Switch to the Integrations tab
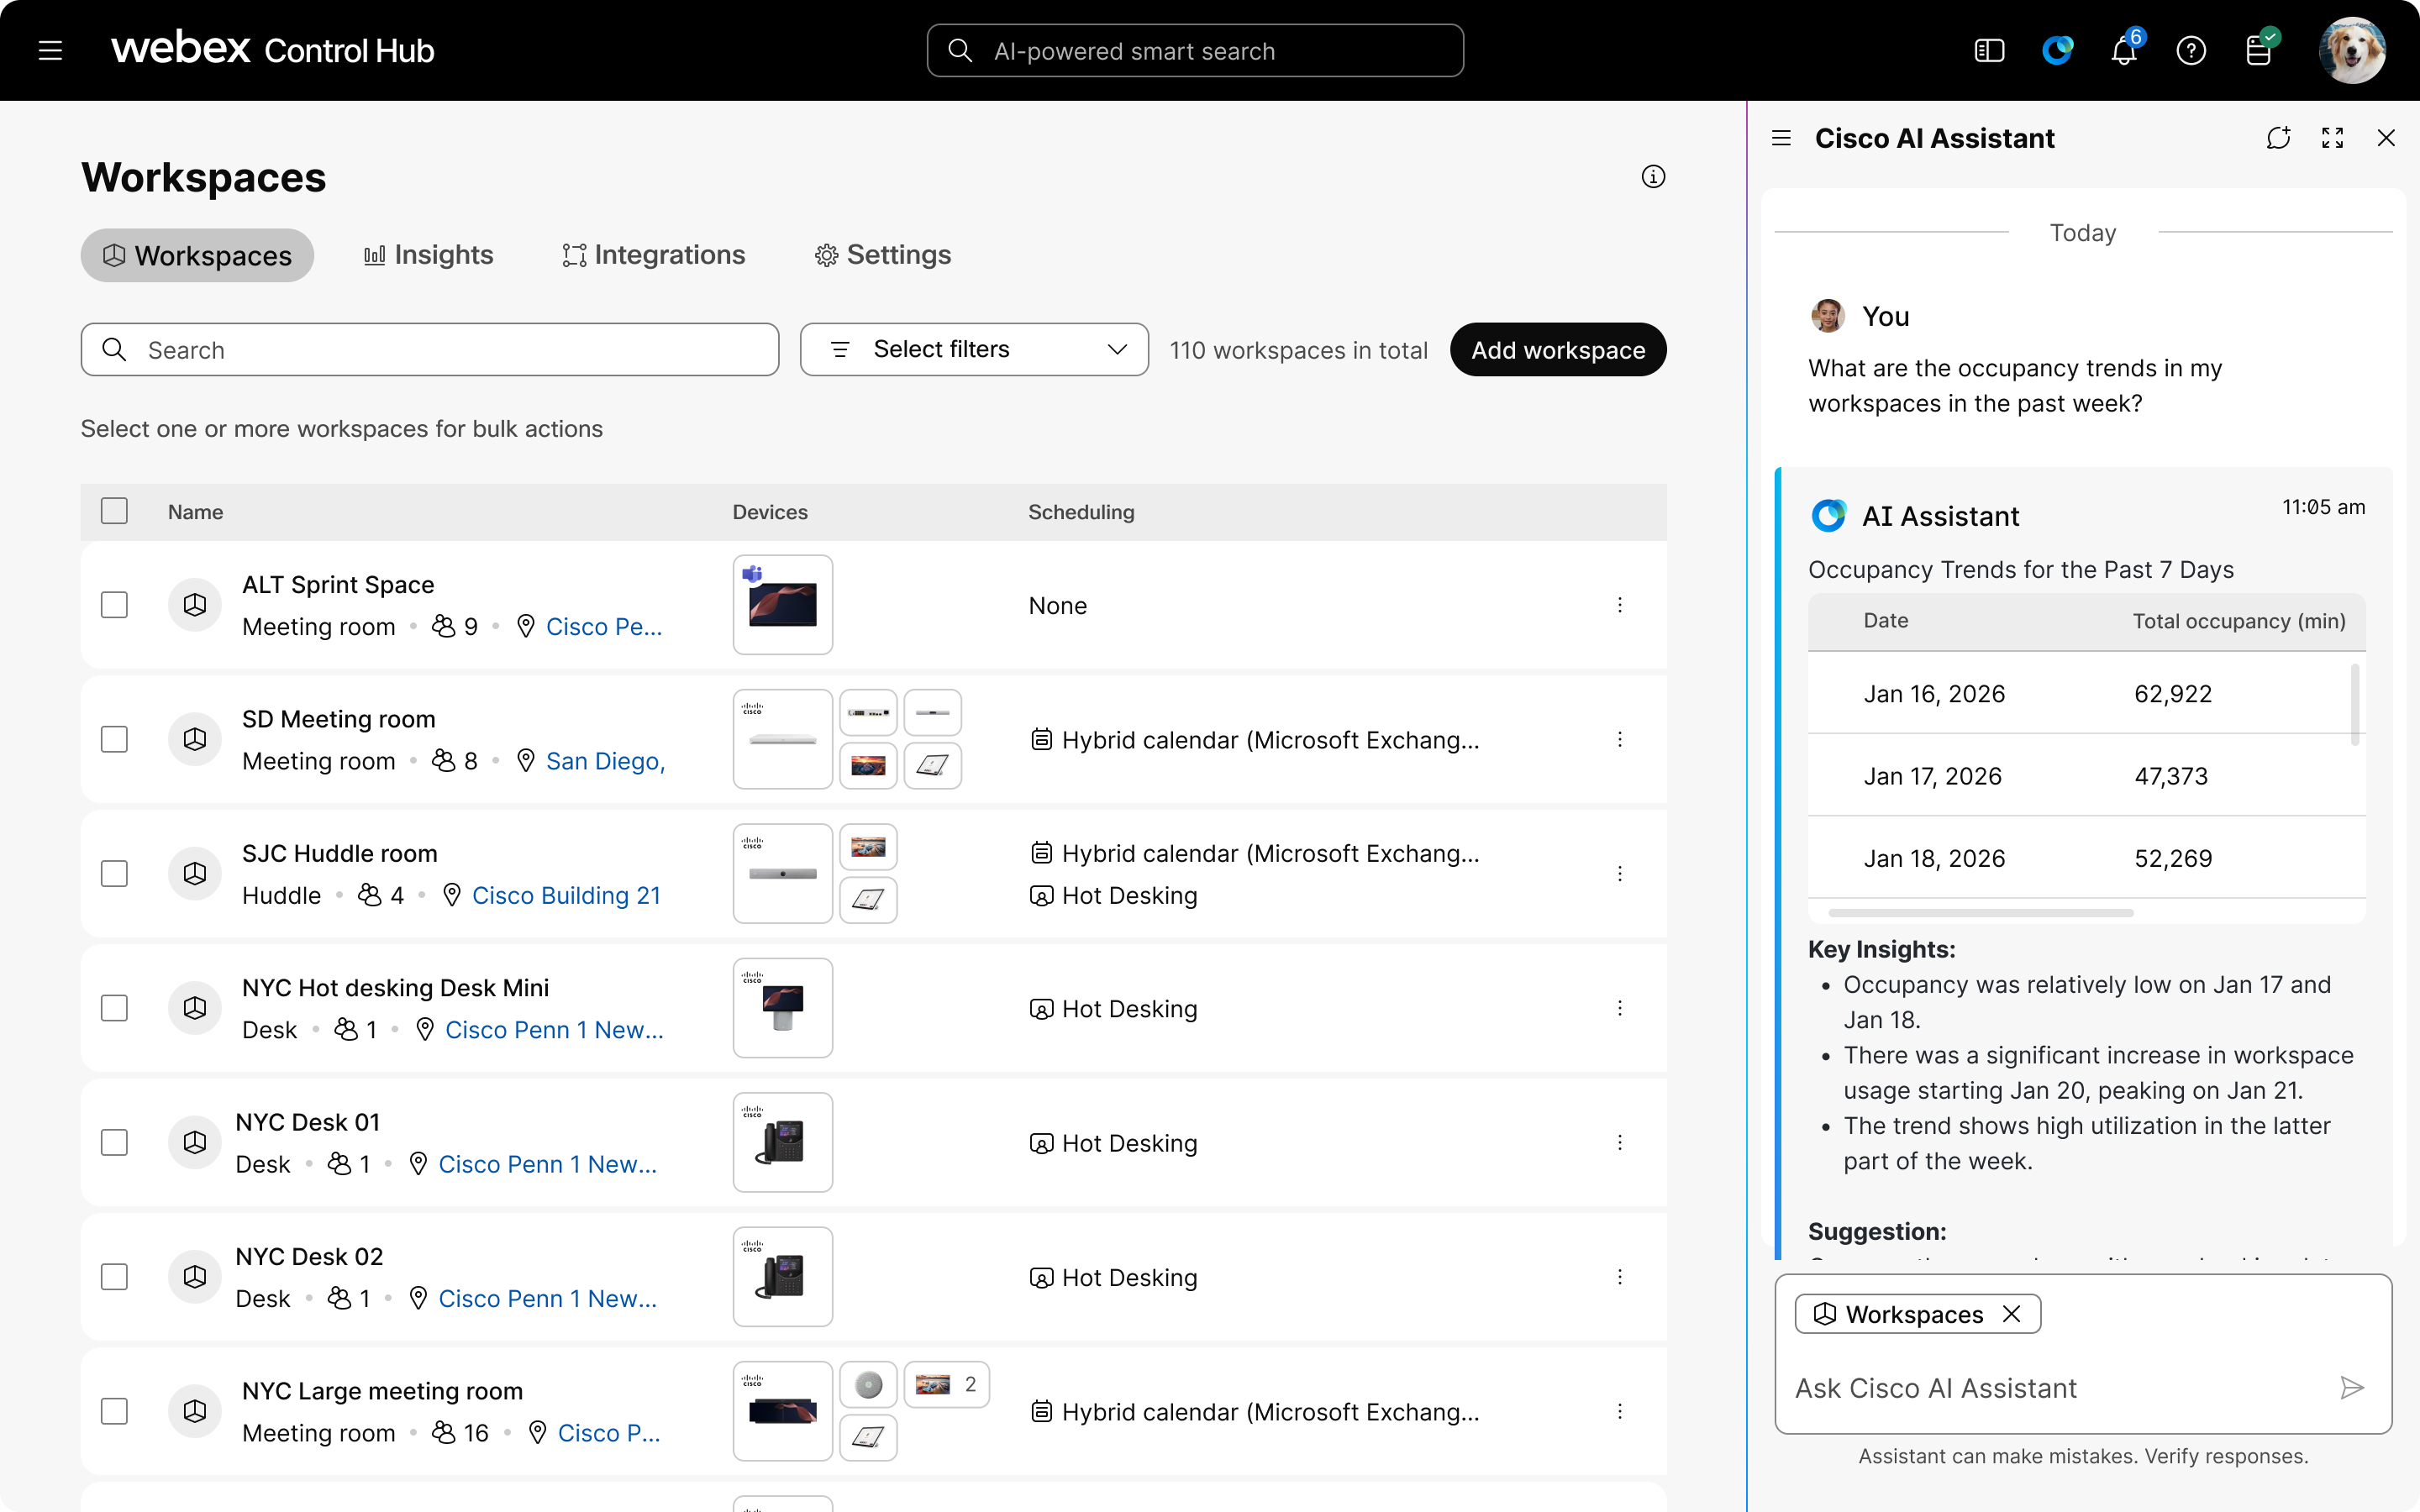2420x1512 pixels. click(x=654, y=255)
